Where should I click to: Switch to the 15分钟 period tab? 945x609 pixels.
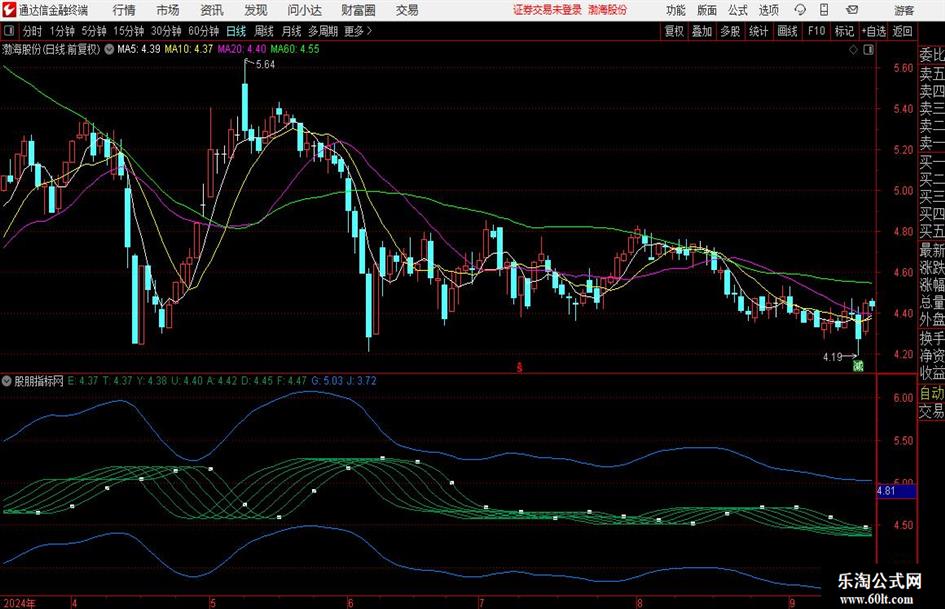pyautogui.click(x=128, y=31)
